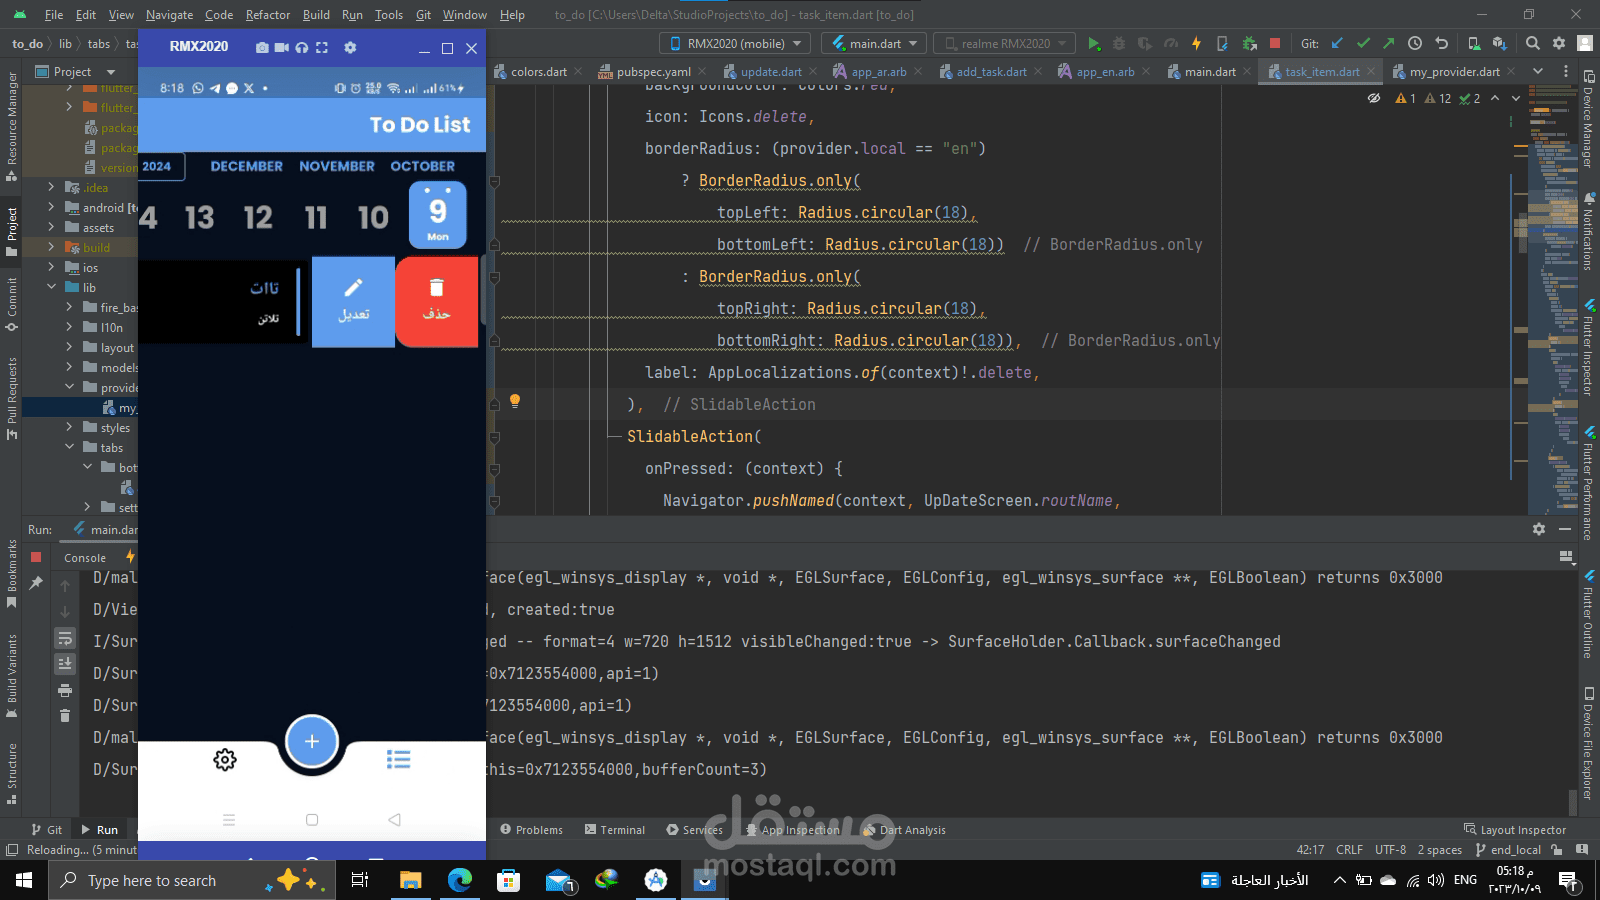The image size is (1600, 900).
Task: Toggle highlighting with the crossed-eye editor icon
Action: 1373,98
